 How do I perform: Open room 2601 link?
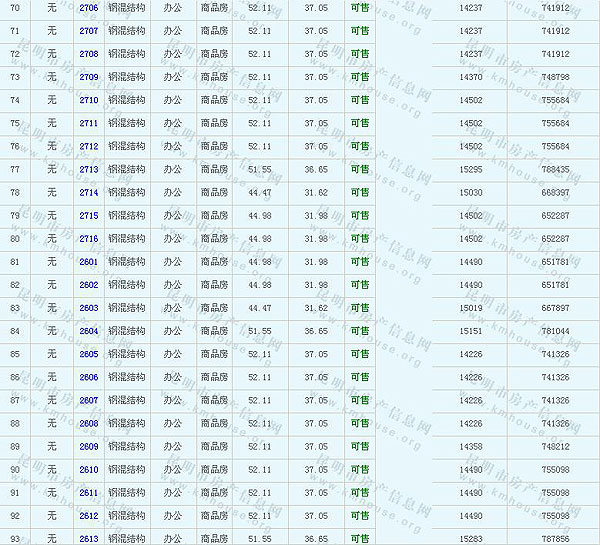coord(89,262)
